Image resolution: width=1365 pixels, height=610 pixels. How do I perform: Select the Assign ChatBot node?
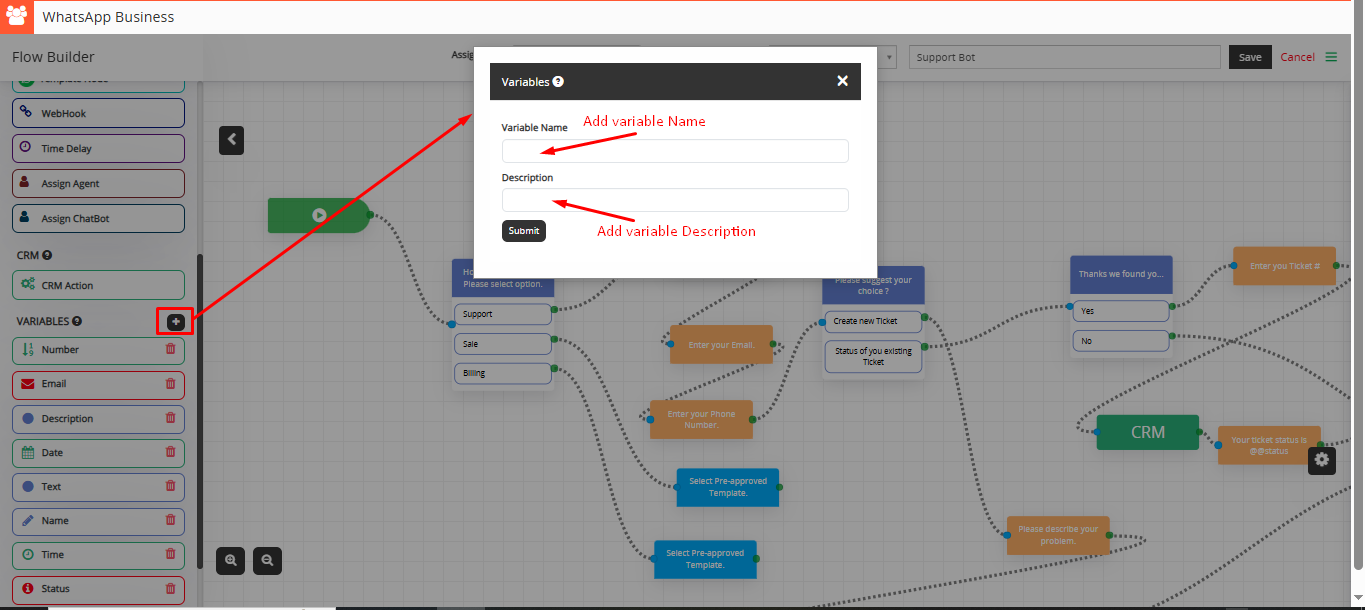click(99, 218)
